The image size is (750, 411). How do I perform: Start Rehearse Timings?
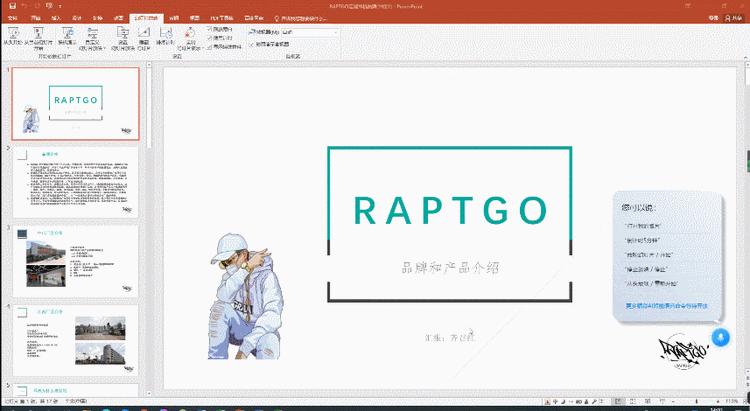pyautogui.click(x=165, y=38)
